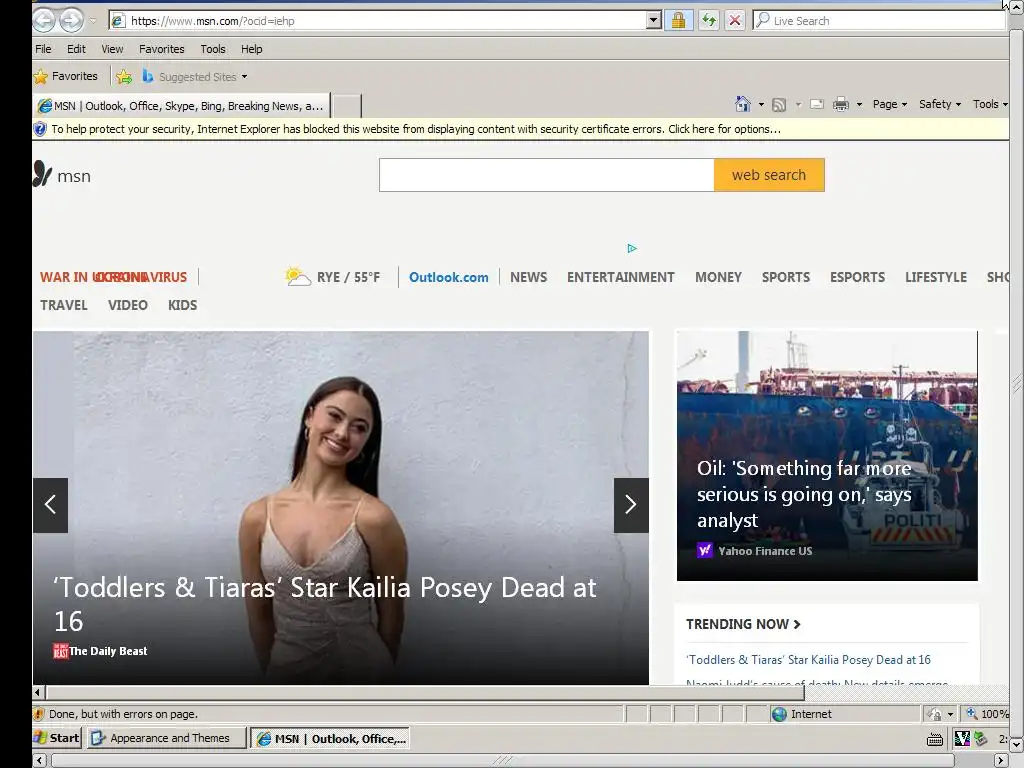Open the Oil analyst story card

(x=827, y=455)
